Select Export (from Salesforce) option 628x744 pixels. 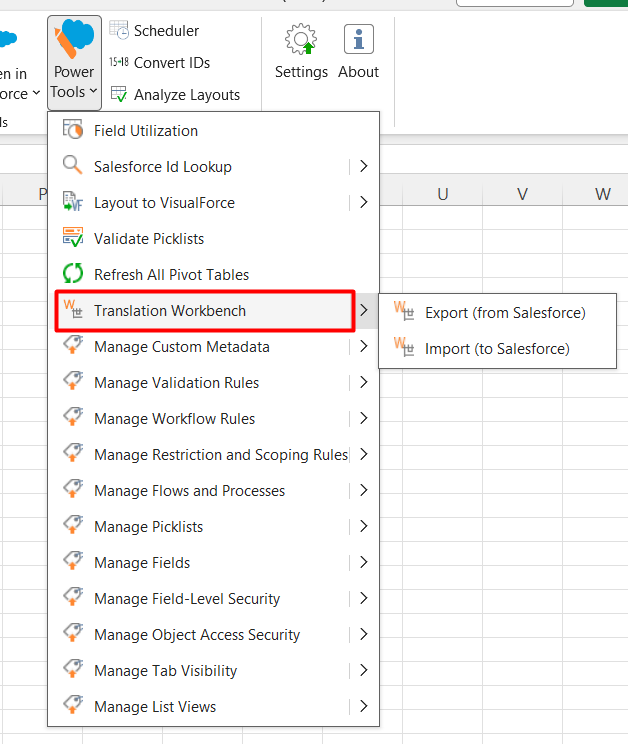pyautogui.click(x=505, y=313)
